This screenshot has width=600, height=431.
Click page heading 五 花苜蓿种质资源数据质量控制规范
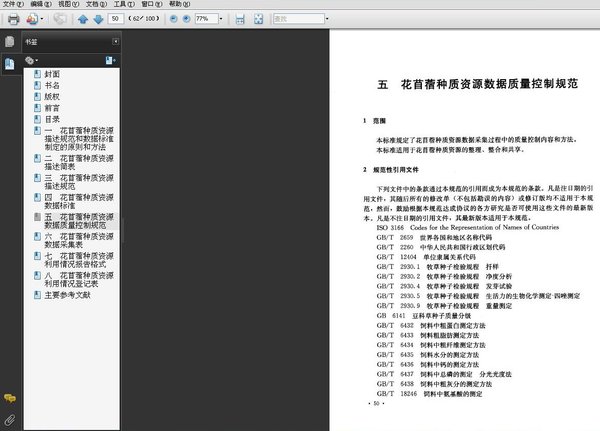pos(478,84)
